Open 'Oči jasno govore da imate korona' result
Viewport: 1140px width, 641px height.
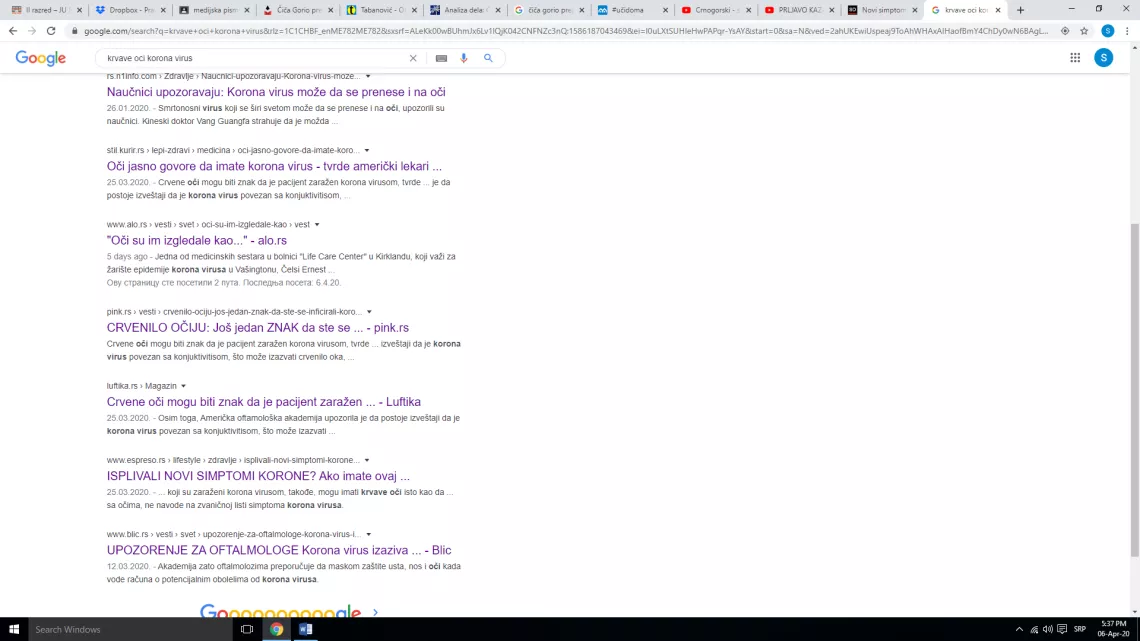tap(274, 166)
